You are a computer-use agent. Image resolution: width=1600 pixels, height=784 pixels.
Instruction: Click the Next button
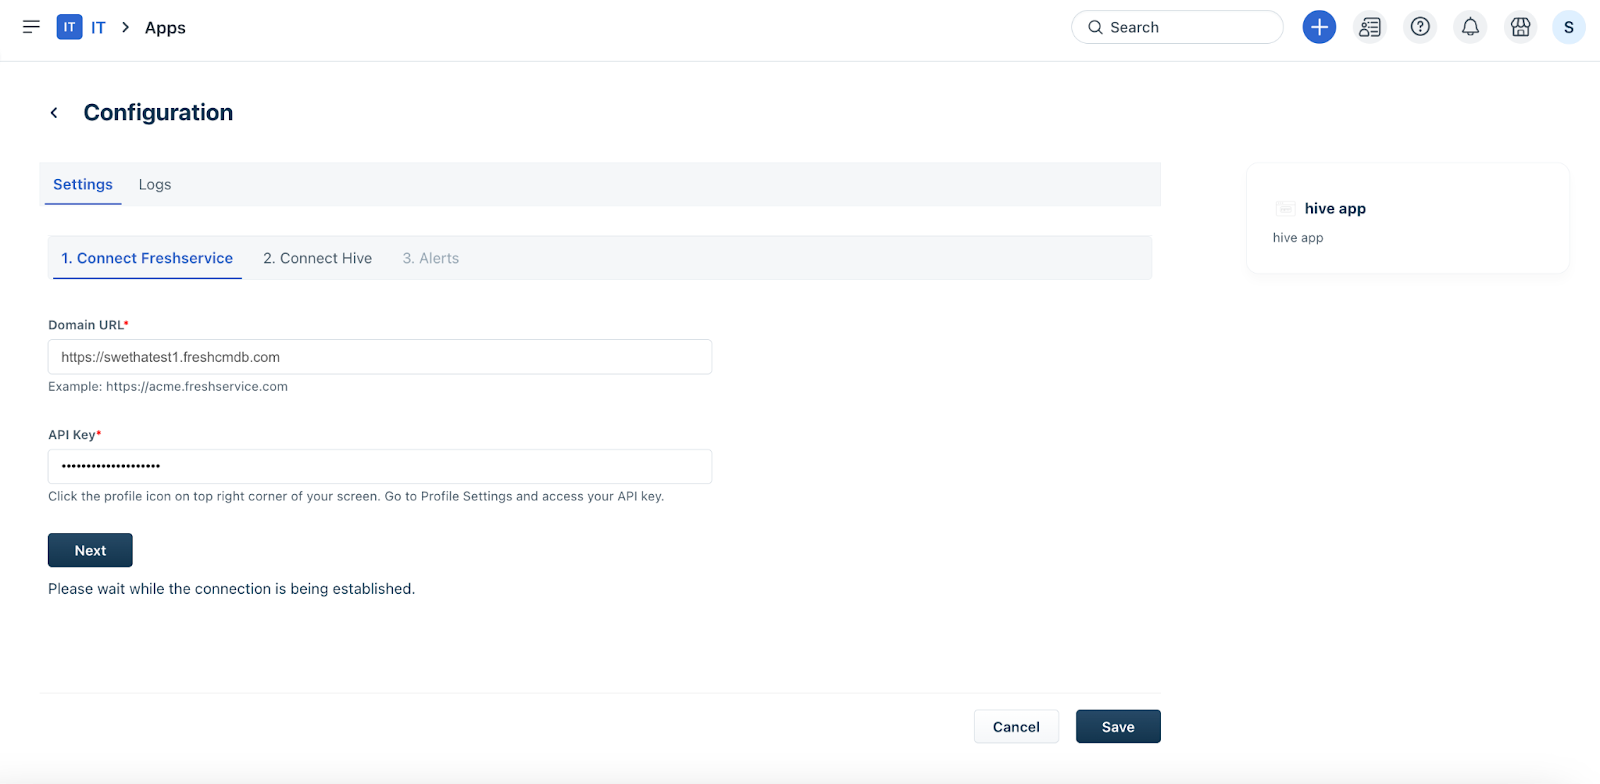(90, 550)
